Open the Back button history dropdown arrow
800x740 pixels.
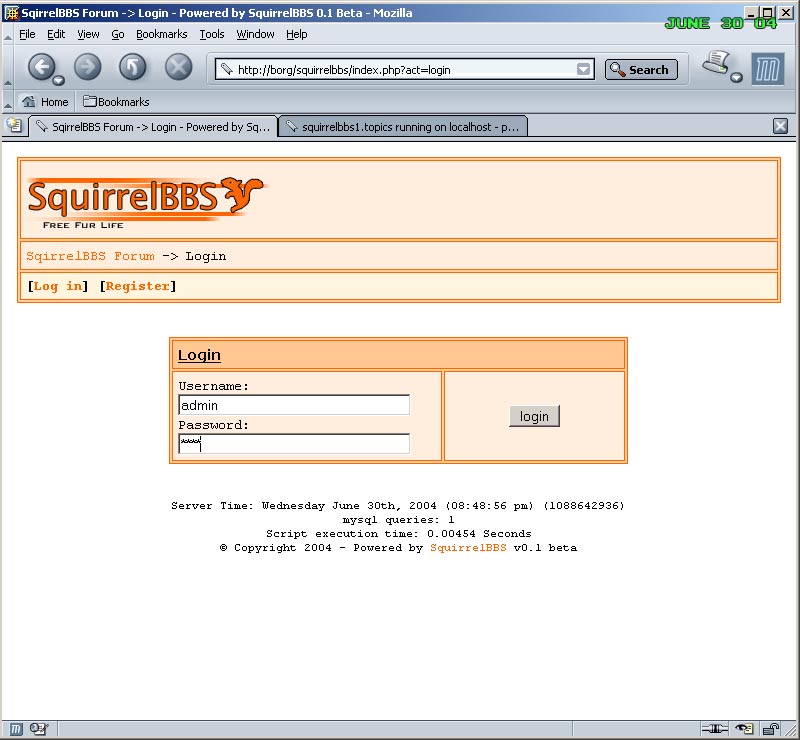59,80
